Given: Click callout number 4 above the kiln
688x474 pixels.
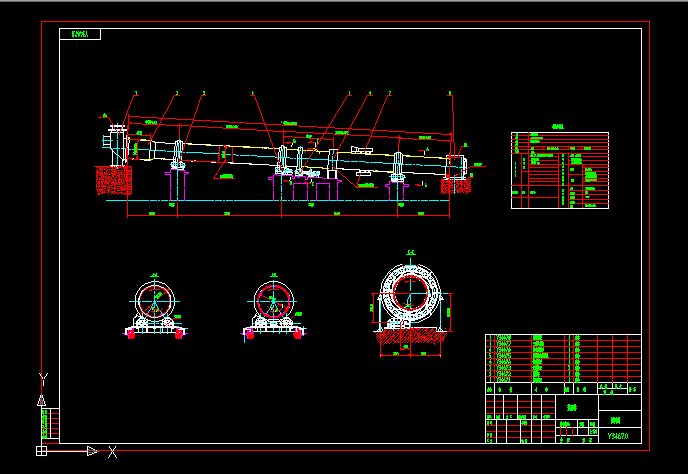Looking at the screenshot, I should coord(369,93).
